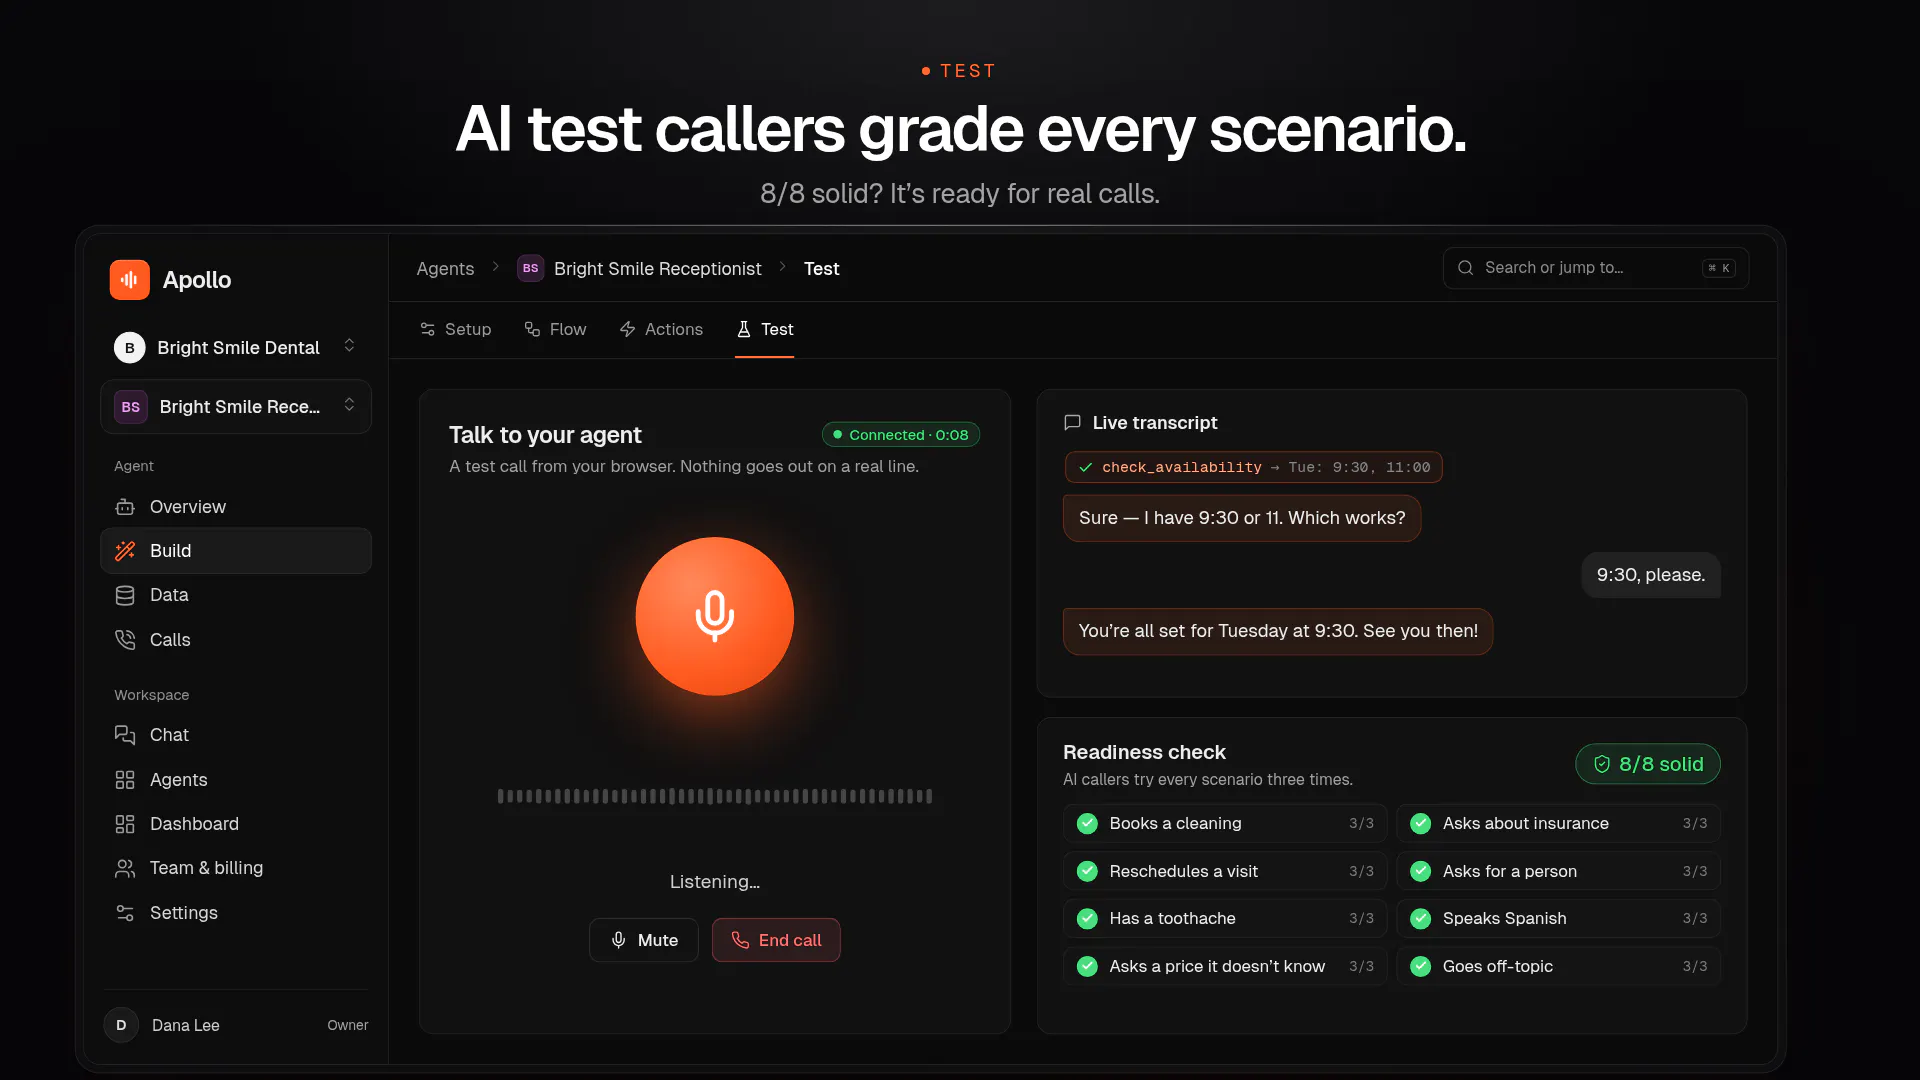This screenshot has width=1920, height=1080.
Task: Select the Test tab
Action: [x=765, y=329]
